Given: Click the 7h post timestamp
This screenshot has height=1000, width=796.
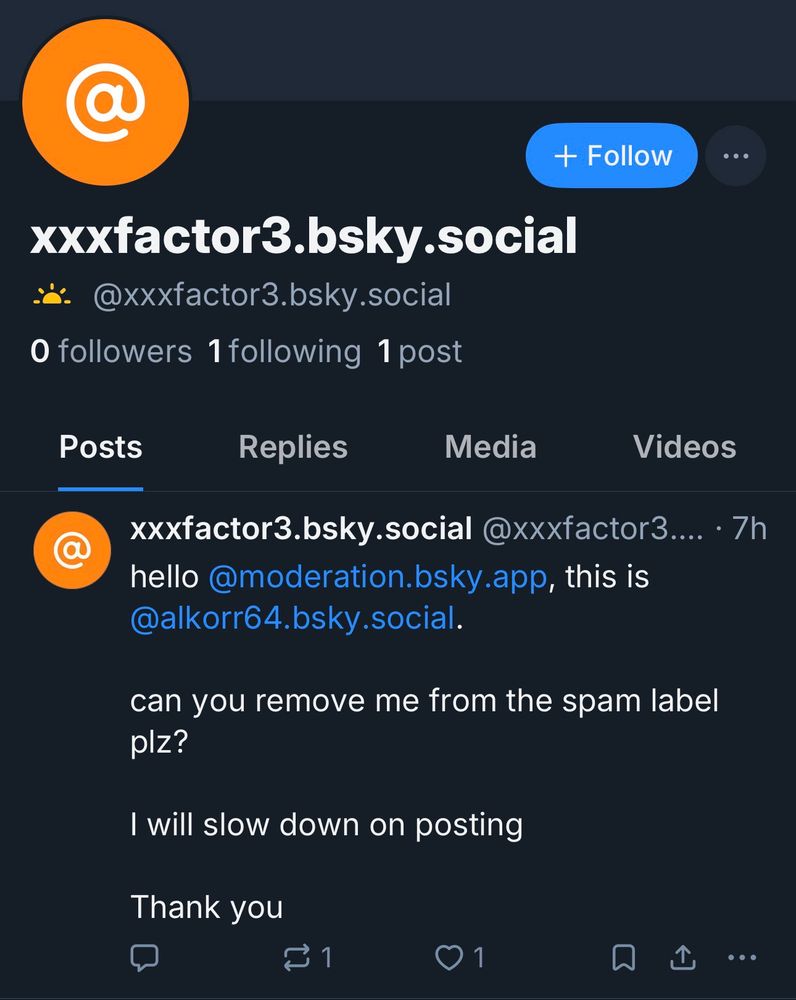Looking at the screenshot, I should tap(749, 528).
